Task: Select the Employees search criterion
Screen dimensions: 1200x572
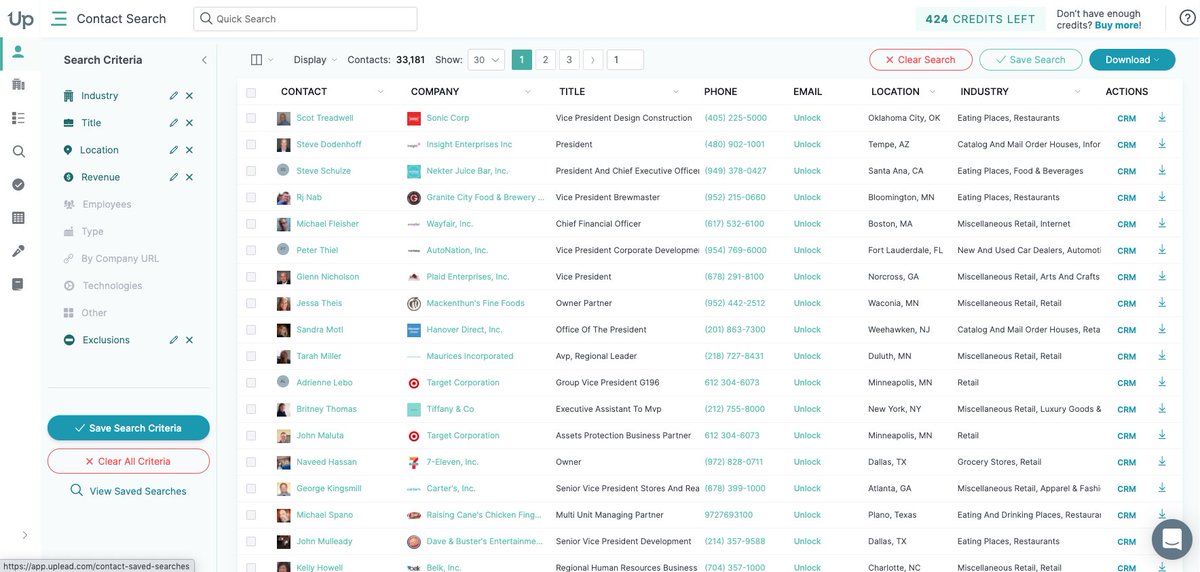Action: pyautogui.click(x=107, y=204)
